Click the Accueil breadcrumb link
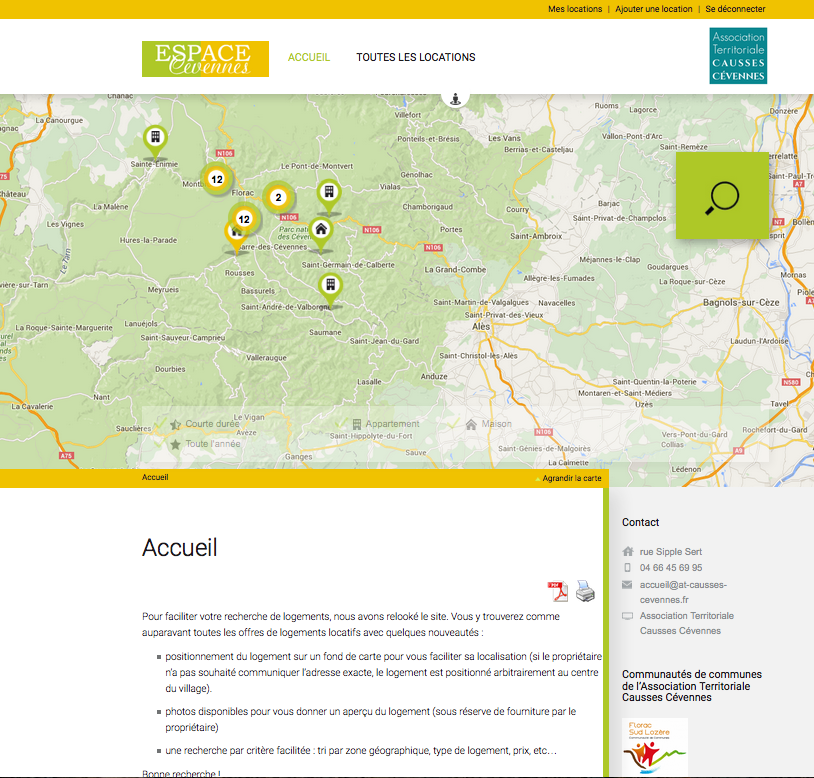 tap(155, 477)
